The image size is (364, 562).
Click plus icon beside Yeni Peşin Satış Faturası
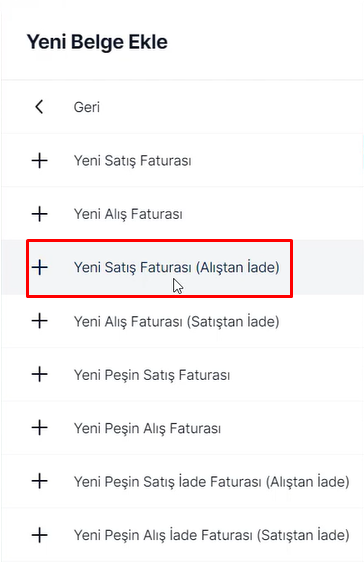(39, 375)
